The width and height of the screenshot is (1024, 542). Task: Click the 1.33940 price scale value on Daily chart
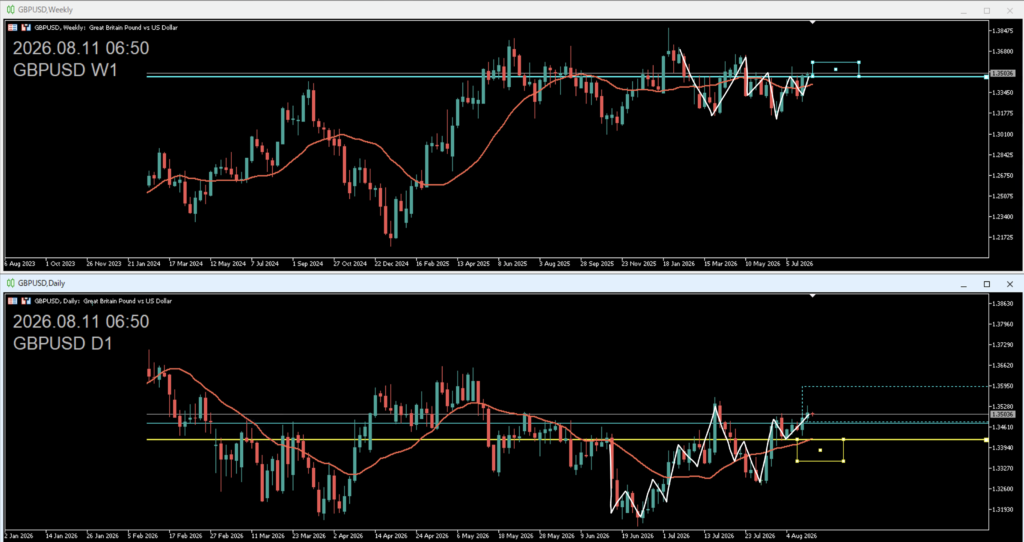point(1004,447)
